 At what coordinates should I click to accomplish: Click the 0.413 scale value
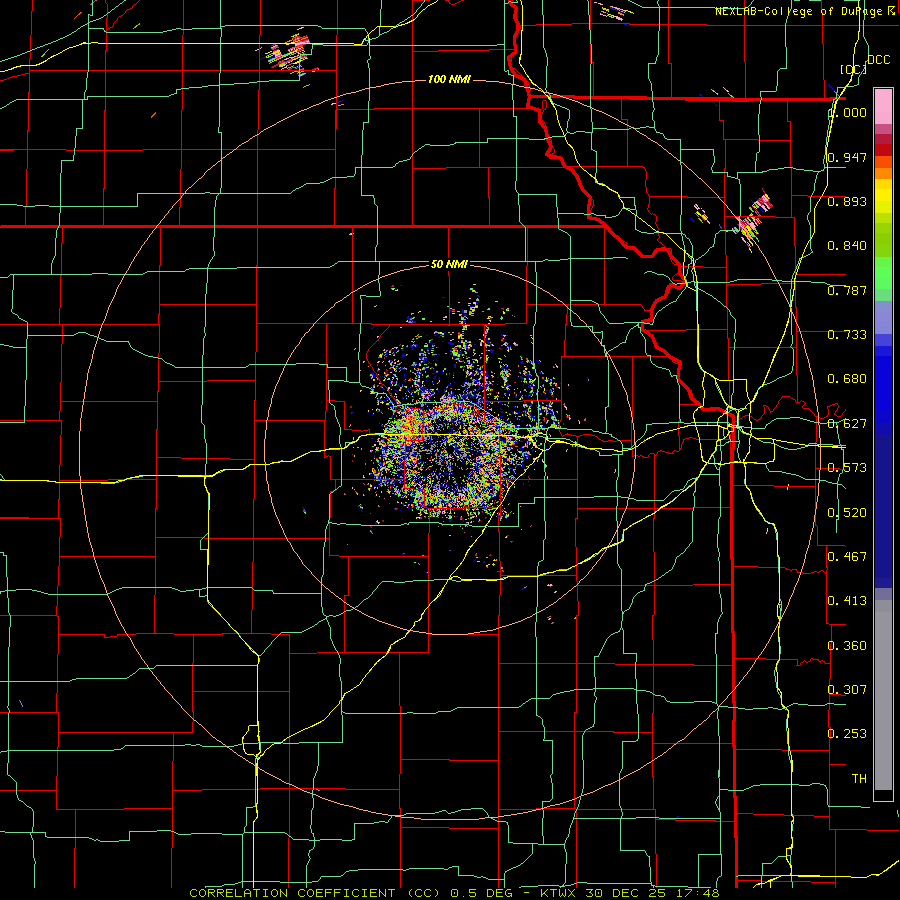pyautogui.click(x=847, y=600)
